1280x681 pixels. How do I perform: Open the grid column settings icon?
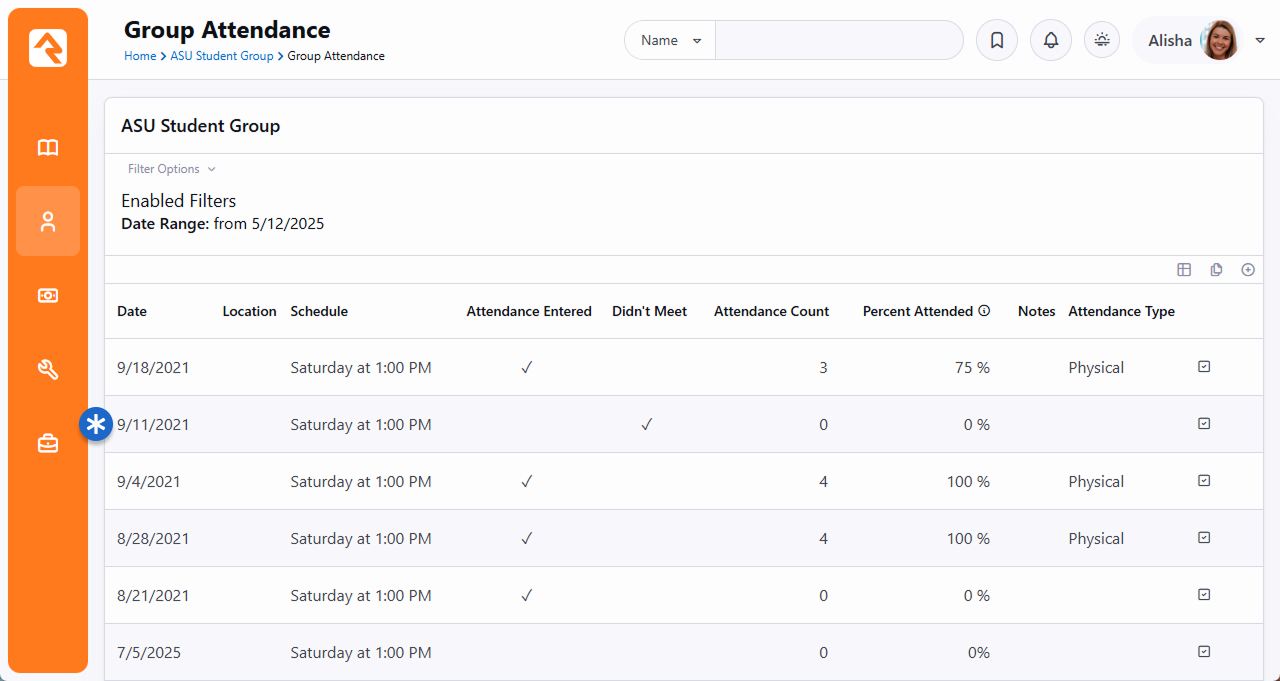1184,270
